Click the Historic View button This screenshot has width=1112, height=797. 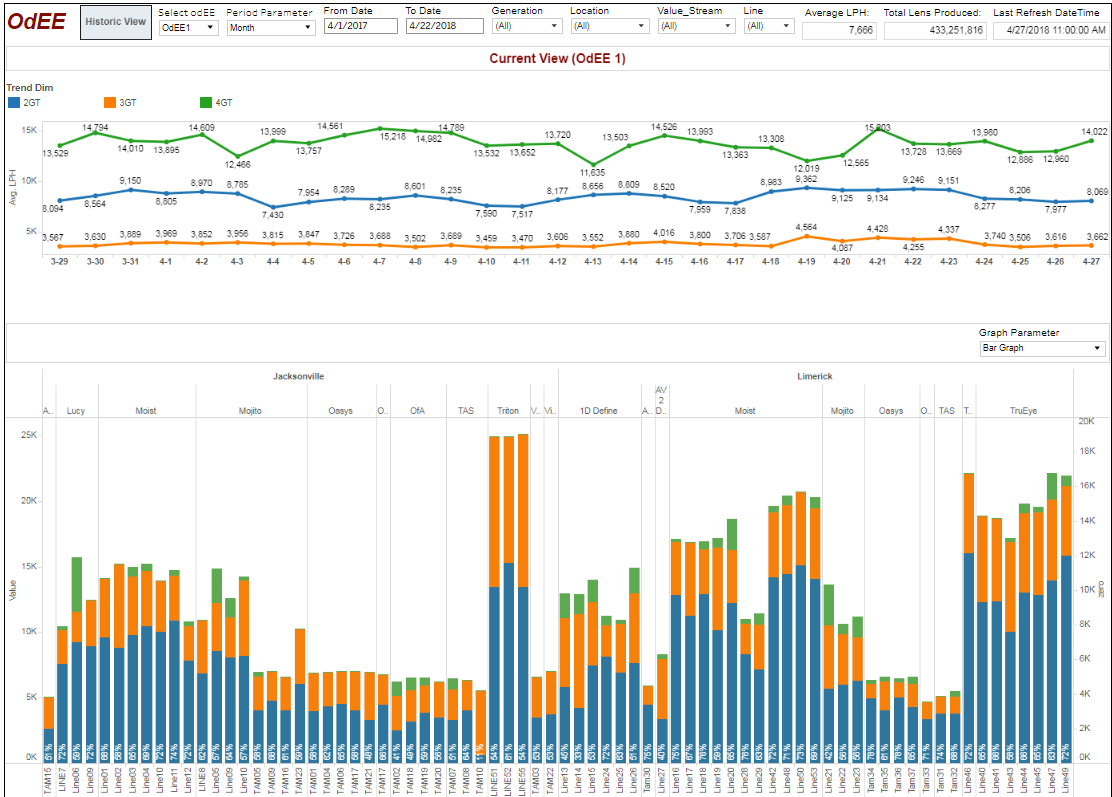(x=116, y=22)
